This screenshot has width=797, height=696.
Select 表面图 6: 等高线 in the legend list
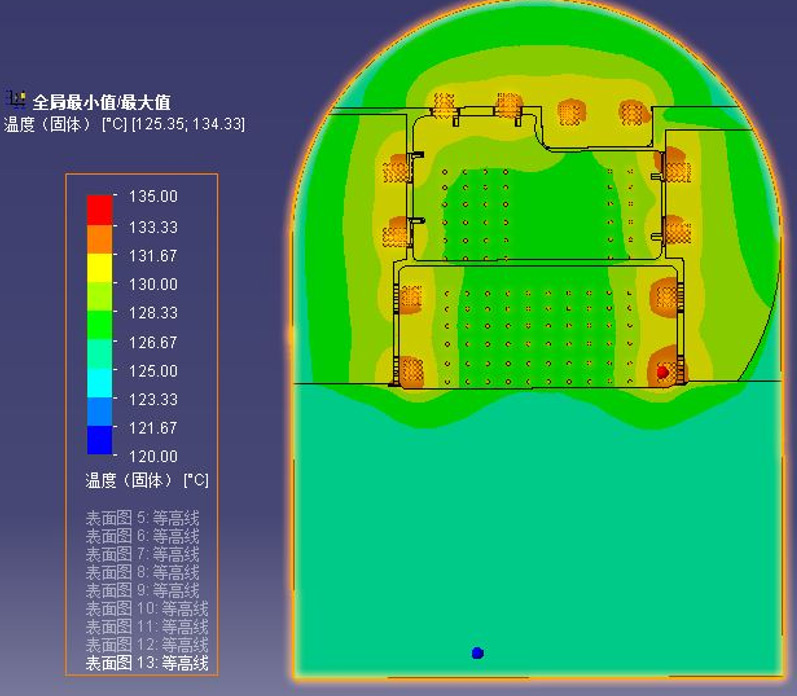(142, 536)
